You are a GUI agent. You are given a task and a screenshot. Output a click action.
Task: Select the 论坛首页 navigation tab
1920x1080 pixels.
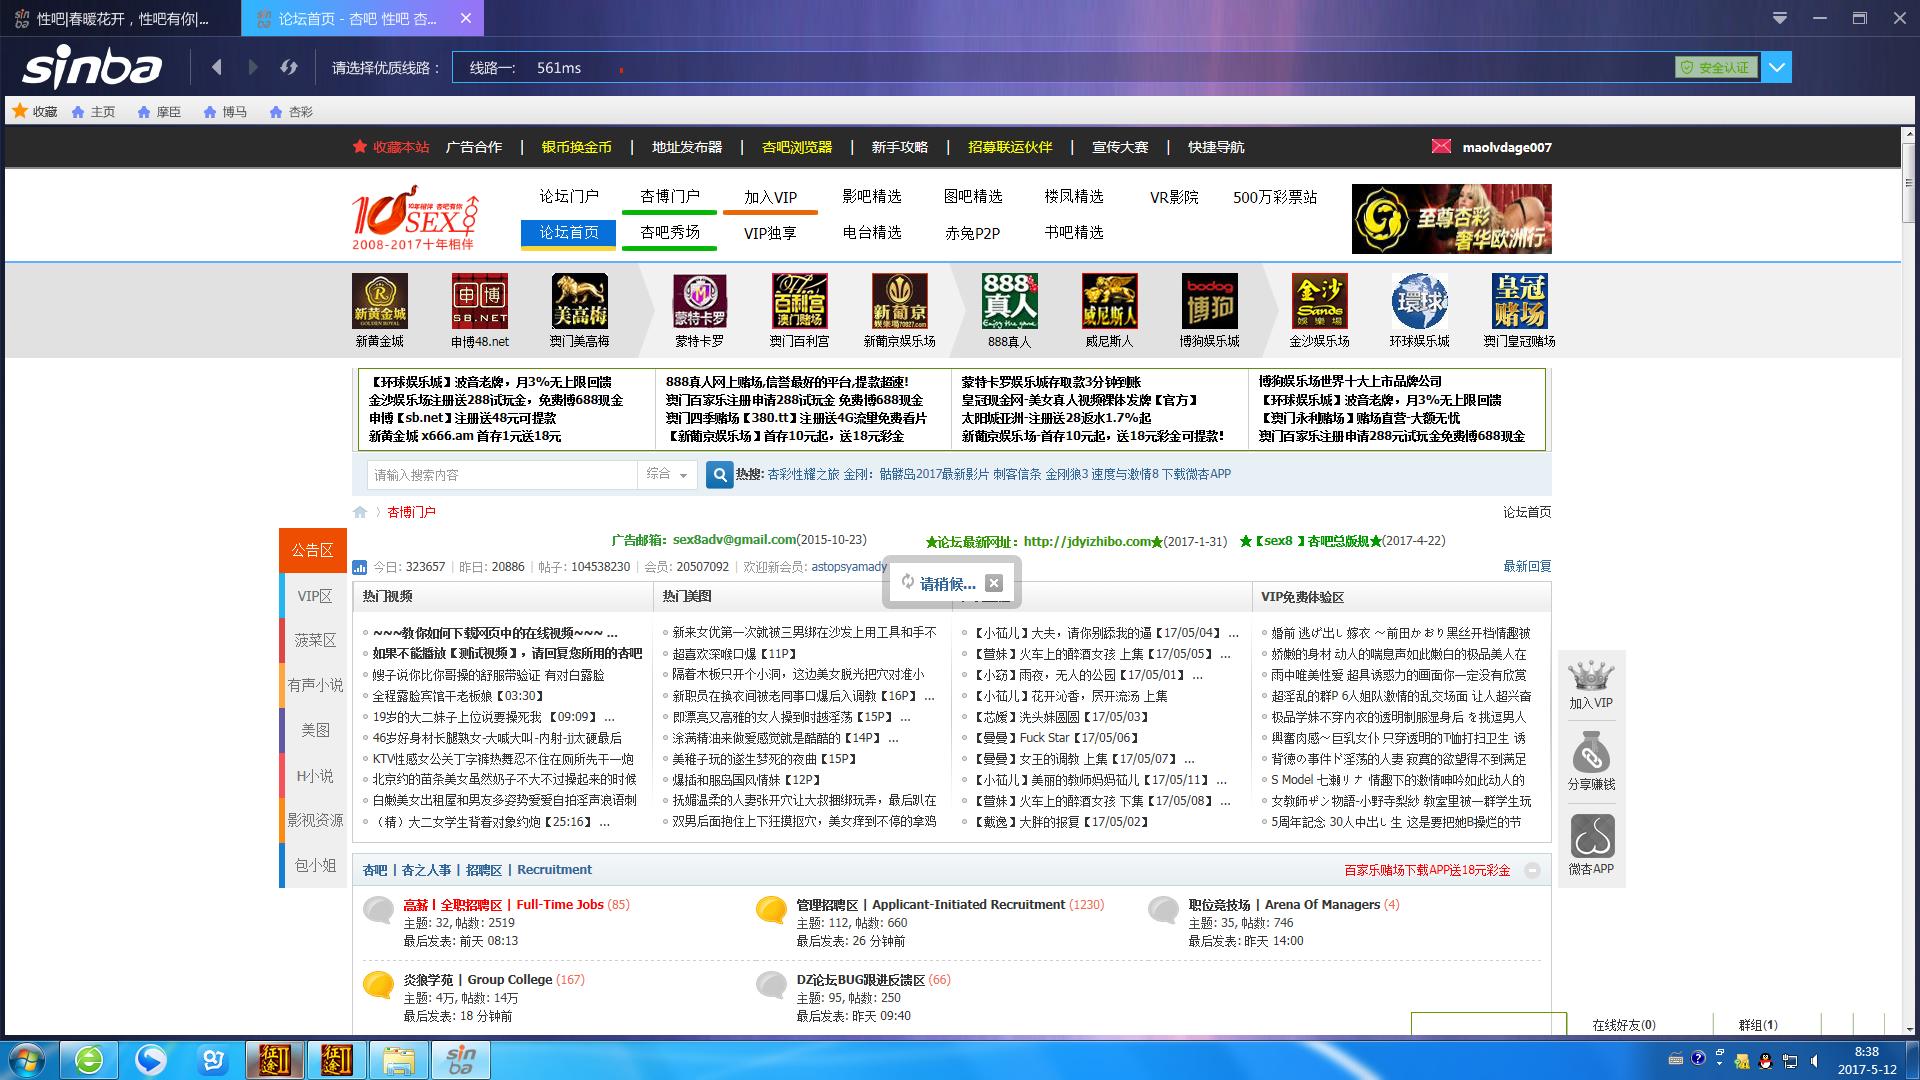coord(569,233)
